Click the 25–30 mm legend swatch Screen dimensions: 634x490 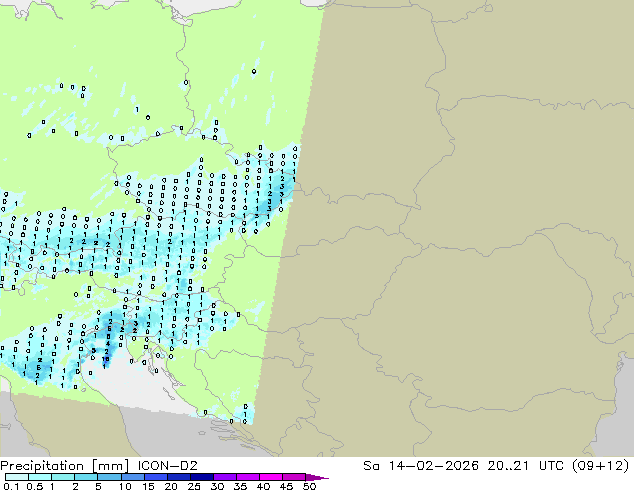tap(202, 477)
